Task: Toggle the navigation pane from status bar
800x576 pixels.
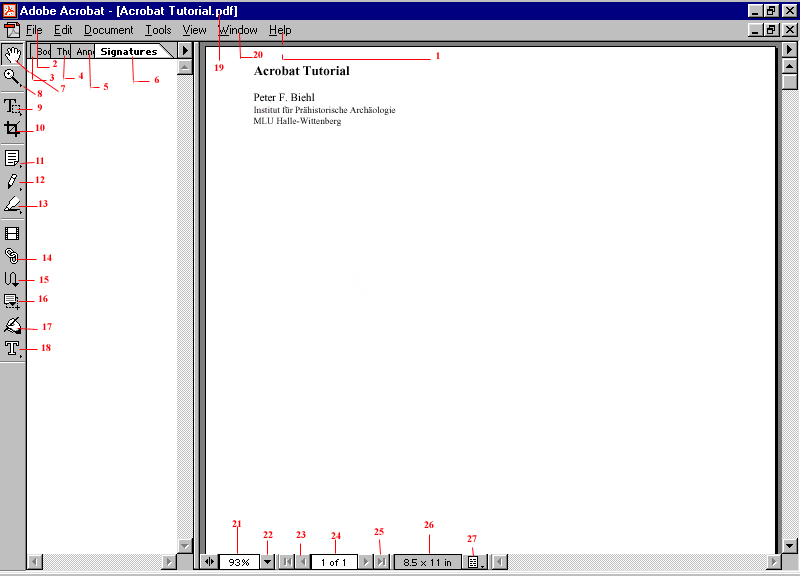Action: pyautogui.click(x=209, y=562)
